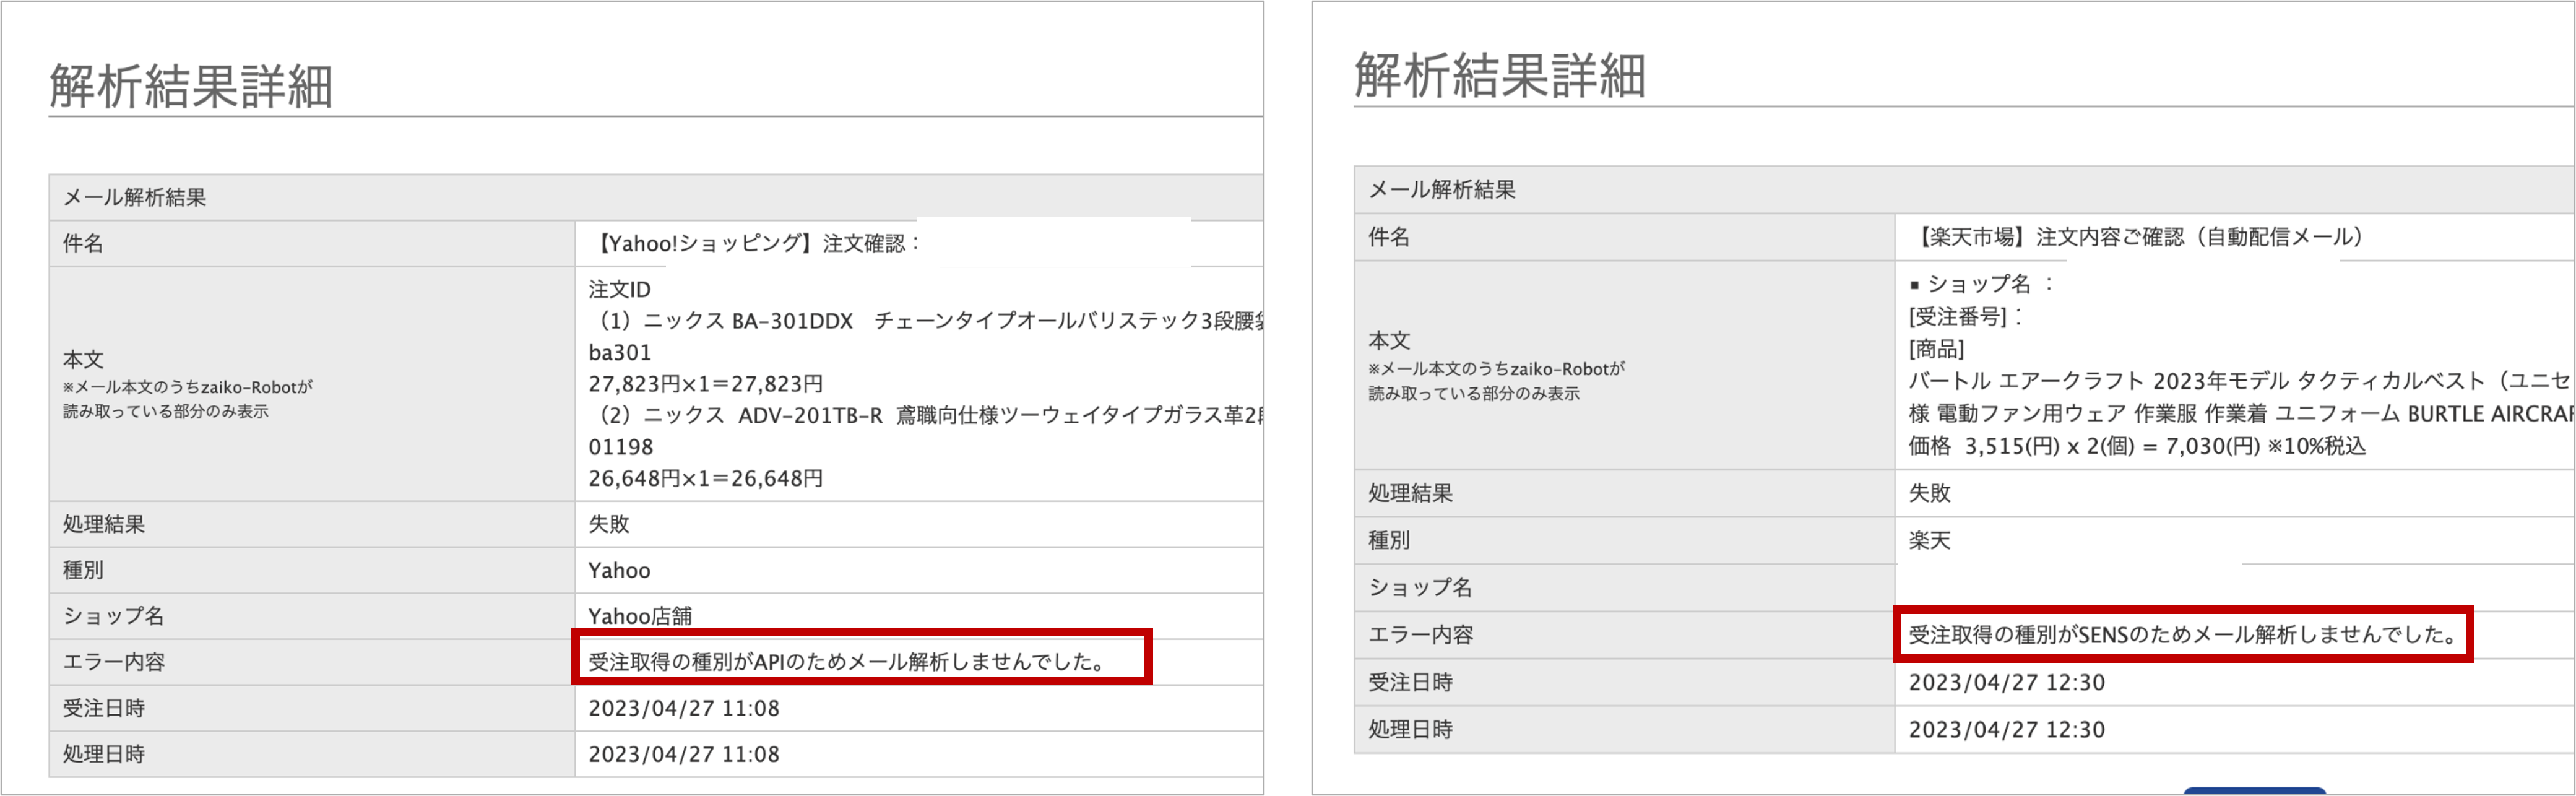Click the 本文 label in the Yahoo panel

83,359
